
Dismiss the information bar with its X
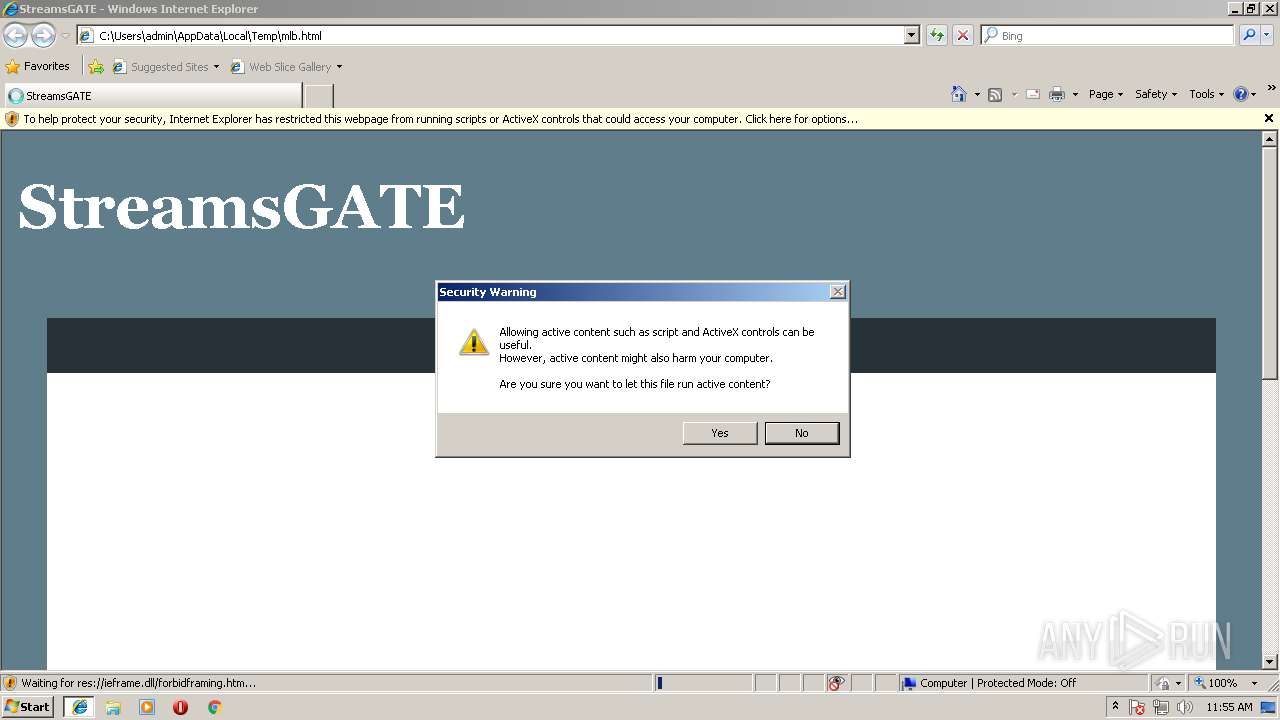coord(1269,118)
